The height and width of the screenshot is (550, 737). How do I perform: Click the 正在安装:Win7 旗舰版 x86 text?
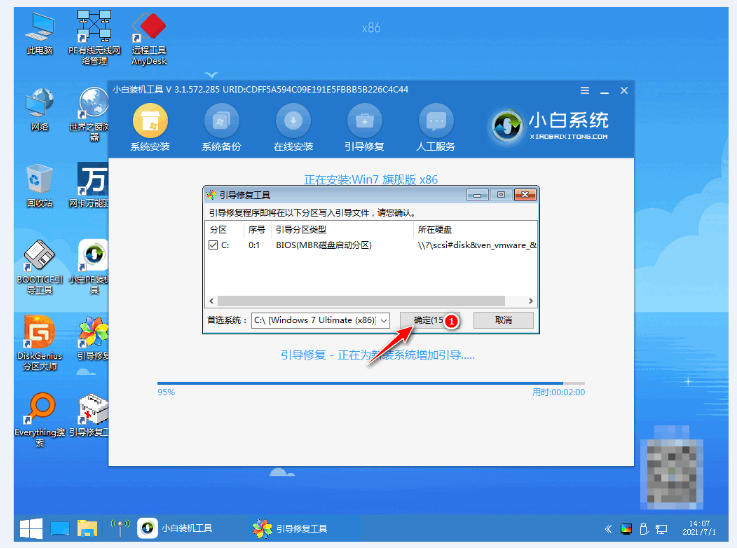tap(371, 180)
